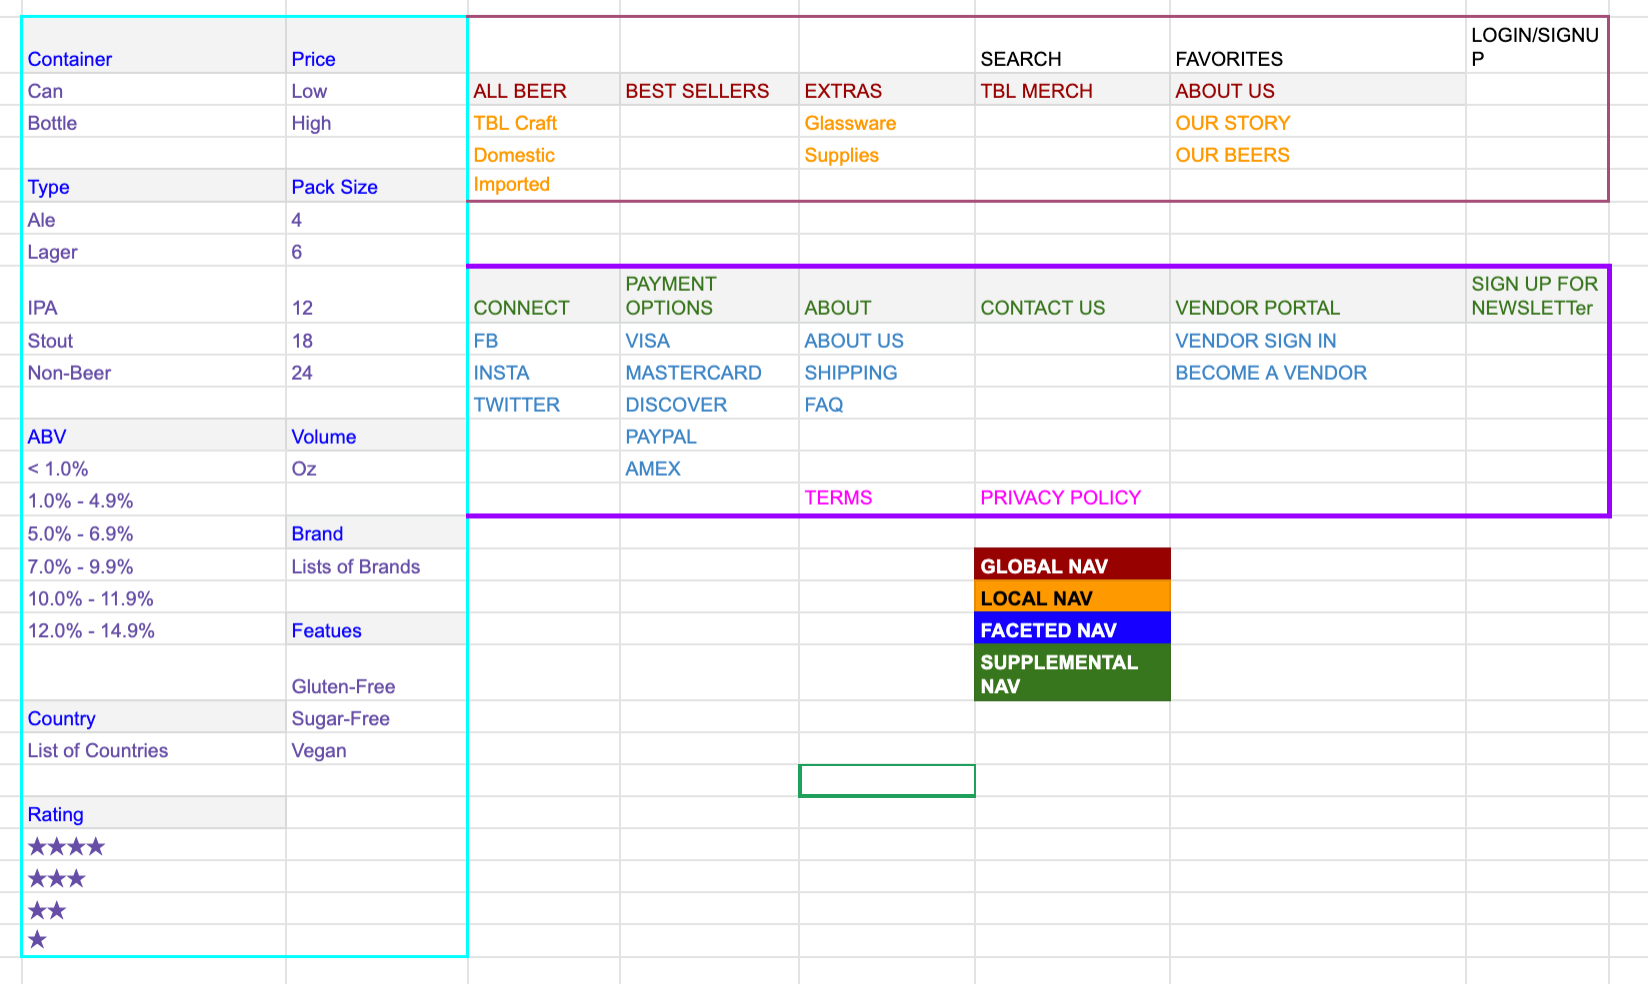The height and width of the screenshot is (984, 1648).
Task: Select the 'Bottle' cell
Action: click(x=154, y=122)
